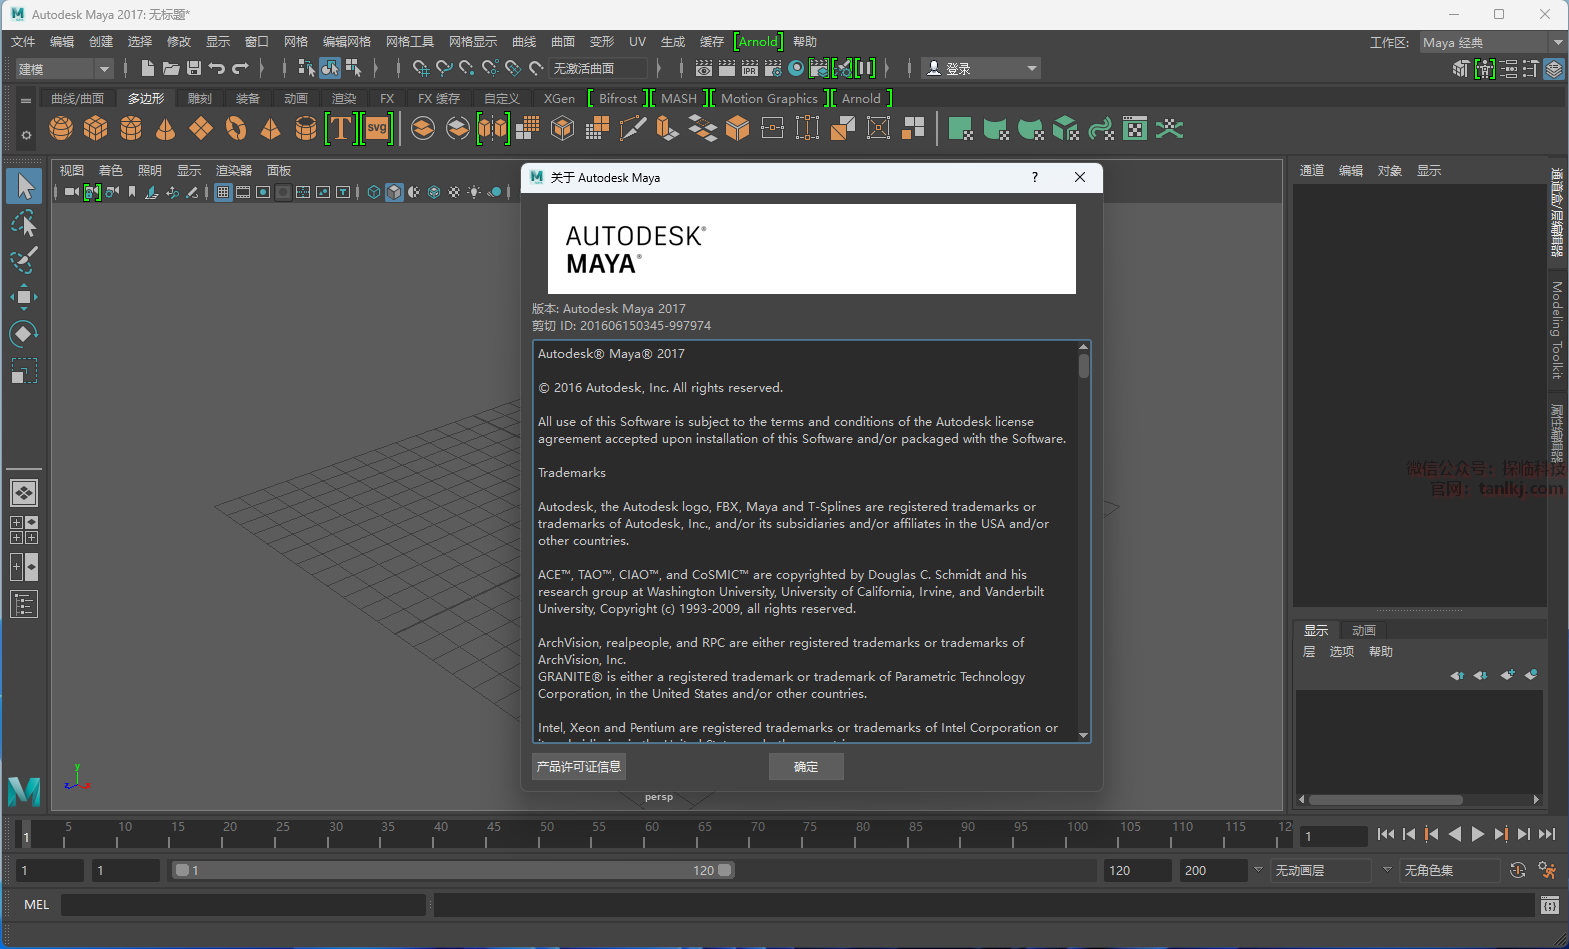Click the 确定 button in the dialog
Screen dimensions: 1569x949
(x=806, y=766)
